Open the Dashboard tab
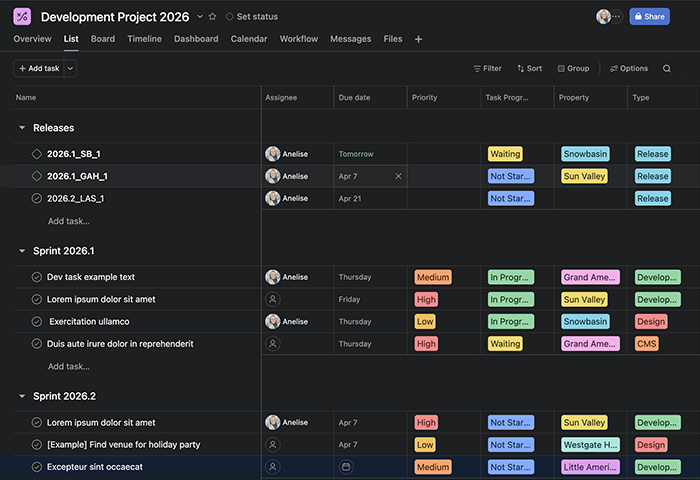The width and height of the screenshot is (700, 480). coord(196,39)
